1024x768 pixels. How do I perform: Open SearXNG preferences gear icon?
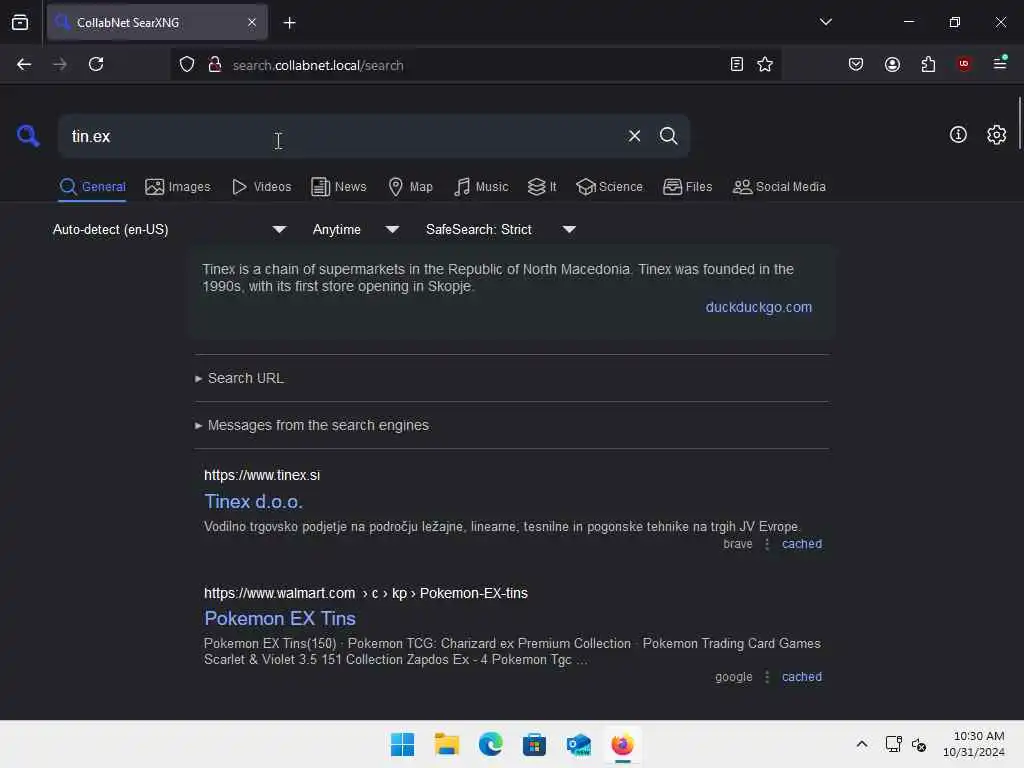pos(996,135)
